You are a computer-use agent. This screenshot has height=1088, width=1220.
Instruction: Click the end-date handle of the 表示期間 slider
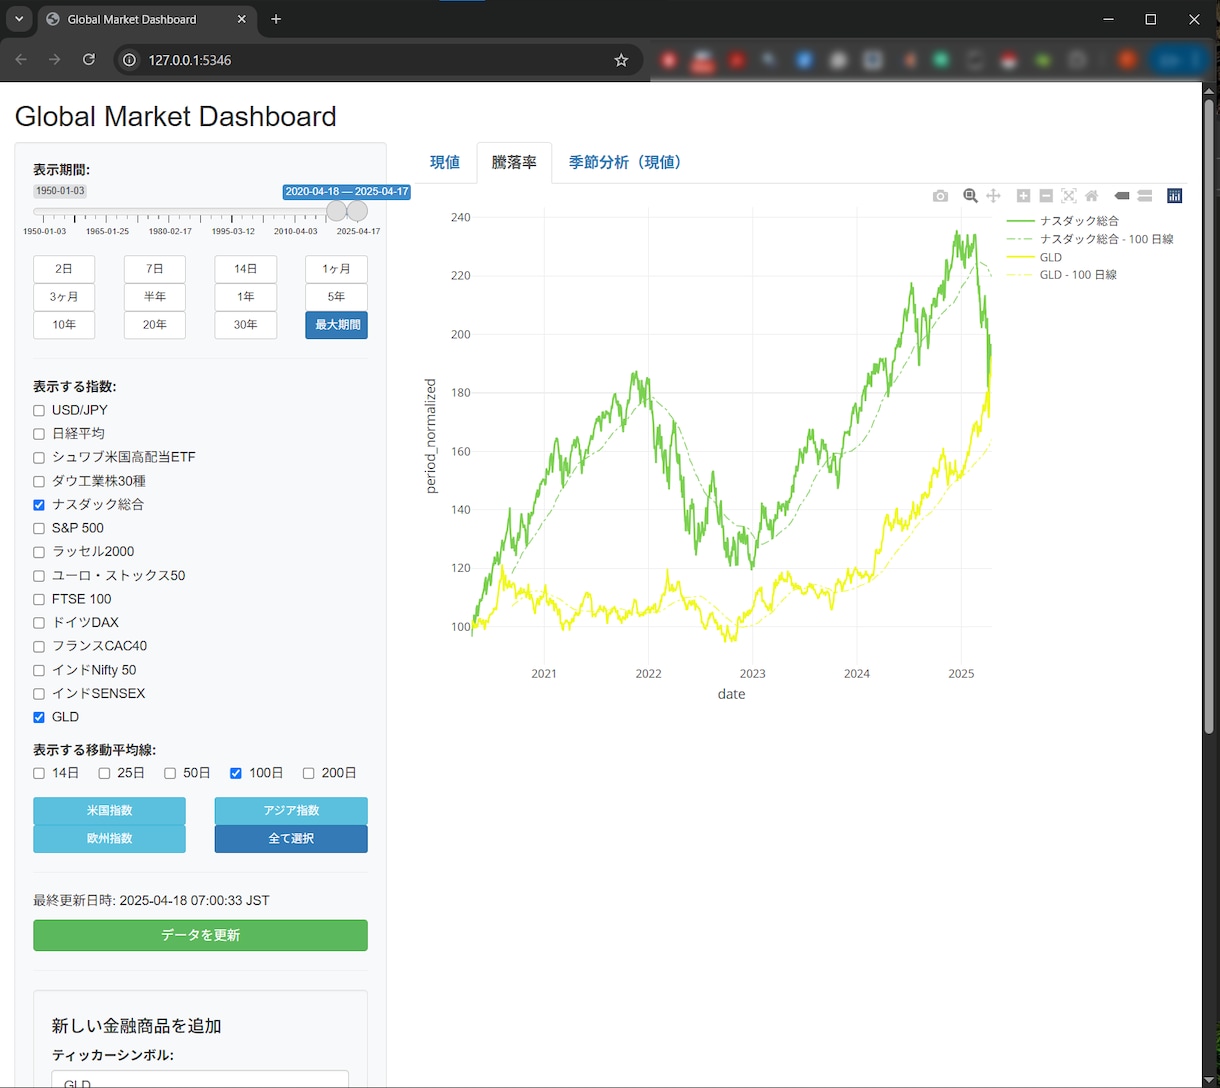click(357, 211)
